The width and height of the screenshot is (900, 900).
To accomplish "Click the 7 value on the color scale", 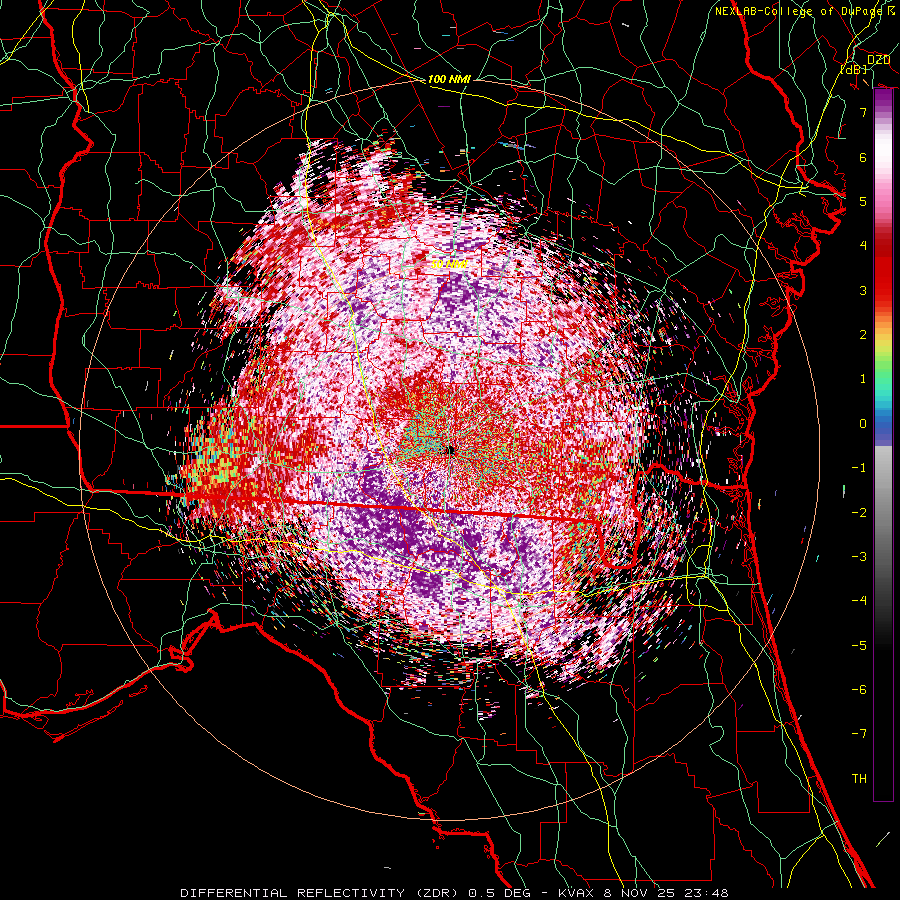I will (863, 112).
